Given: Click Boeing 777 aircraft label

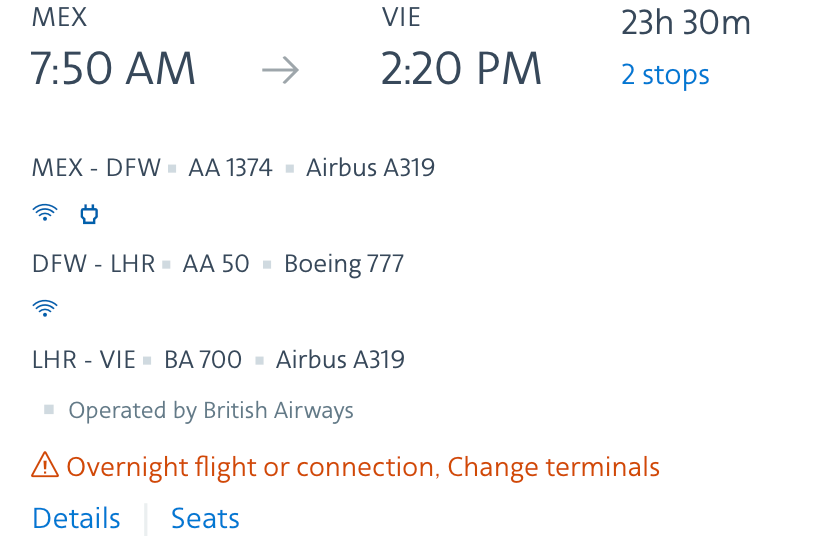Looking at the screenshot, I should 344,264.
